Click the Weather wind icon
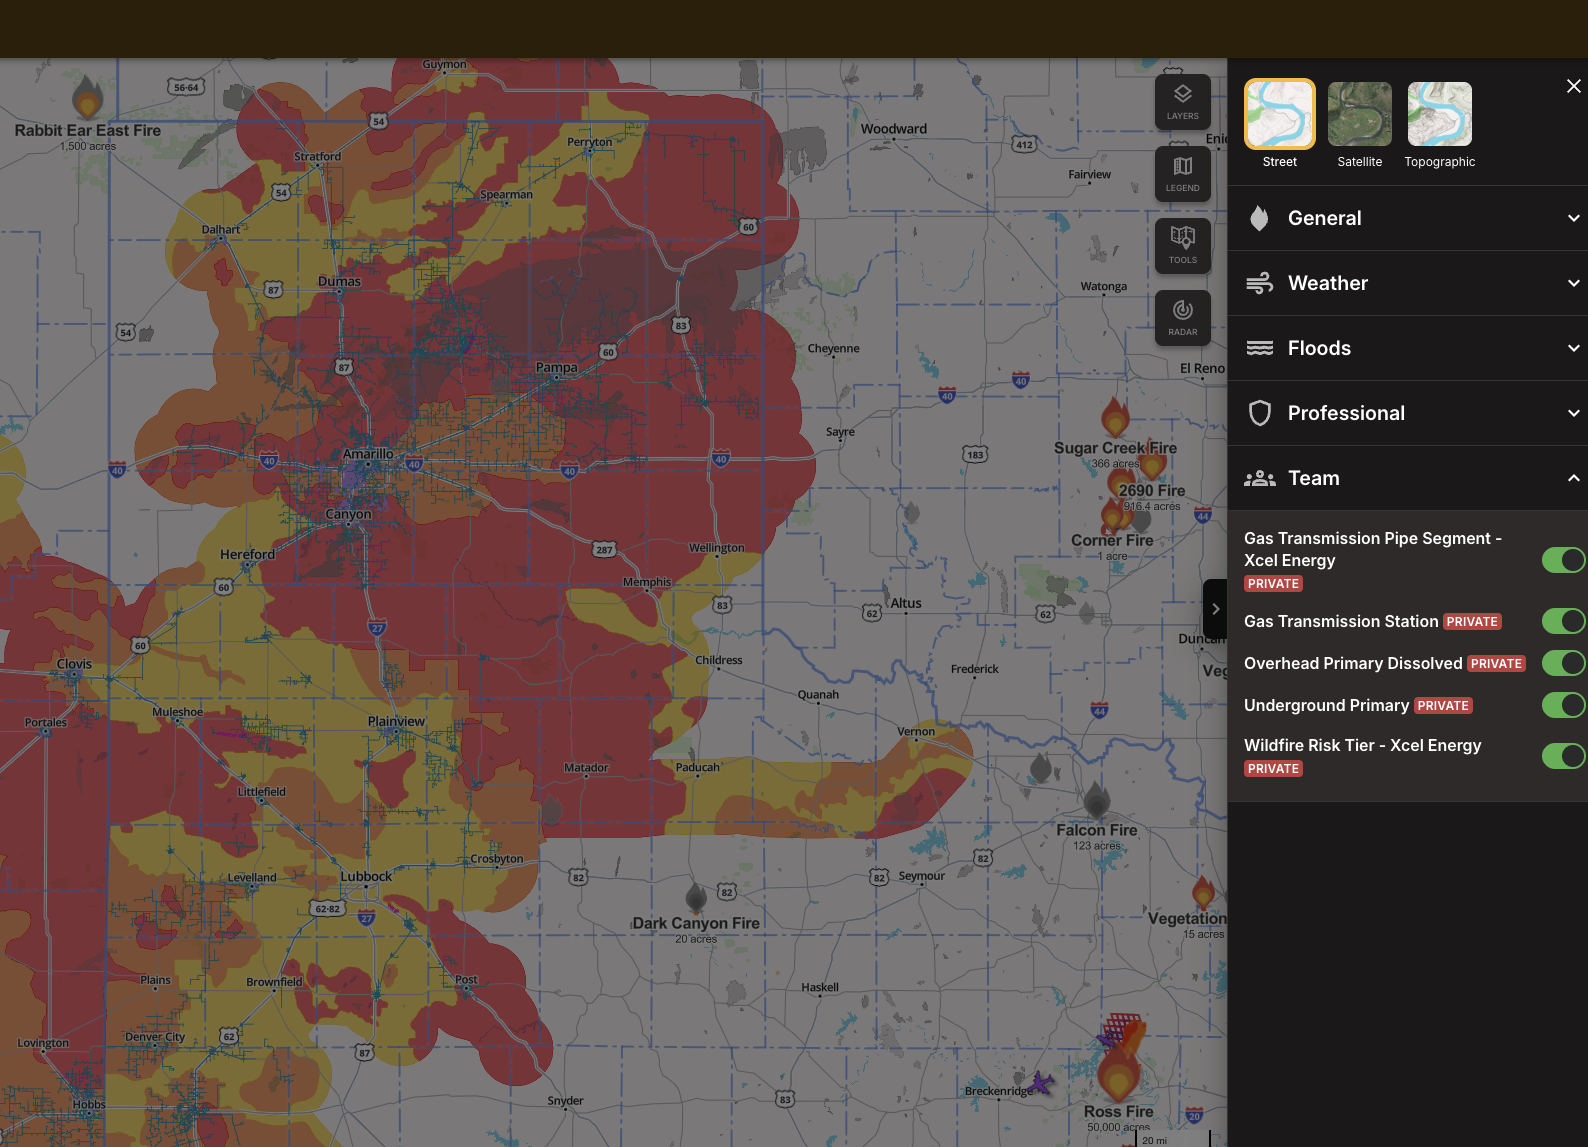Screen dimensions: 1588x1147 click(x=1259, y=283)
